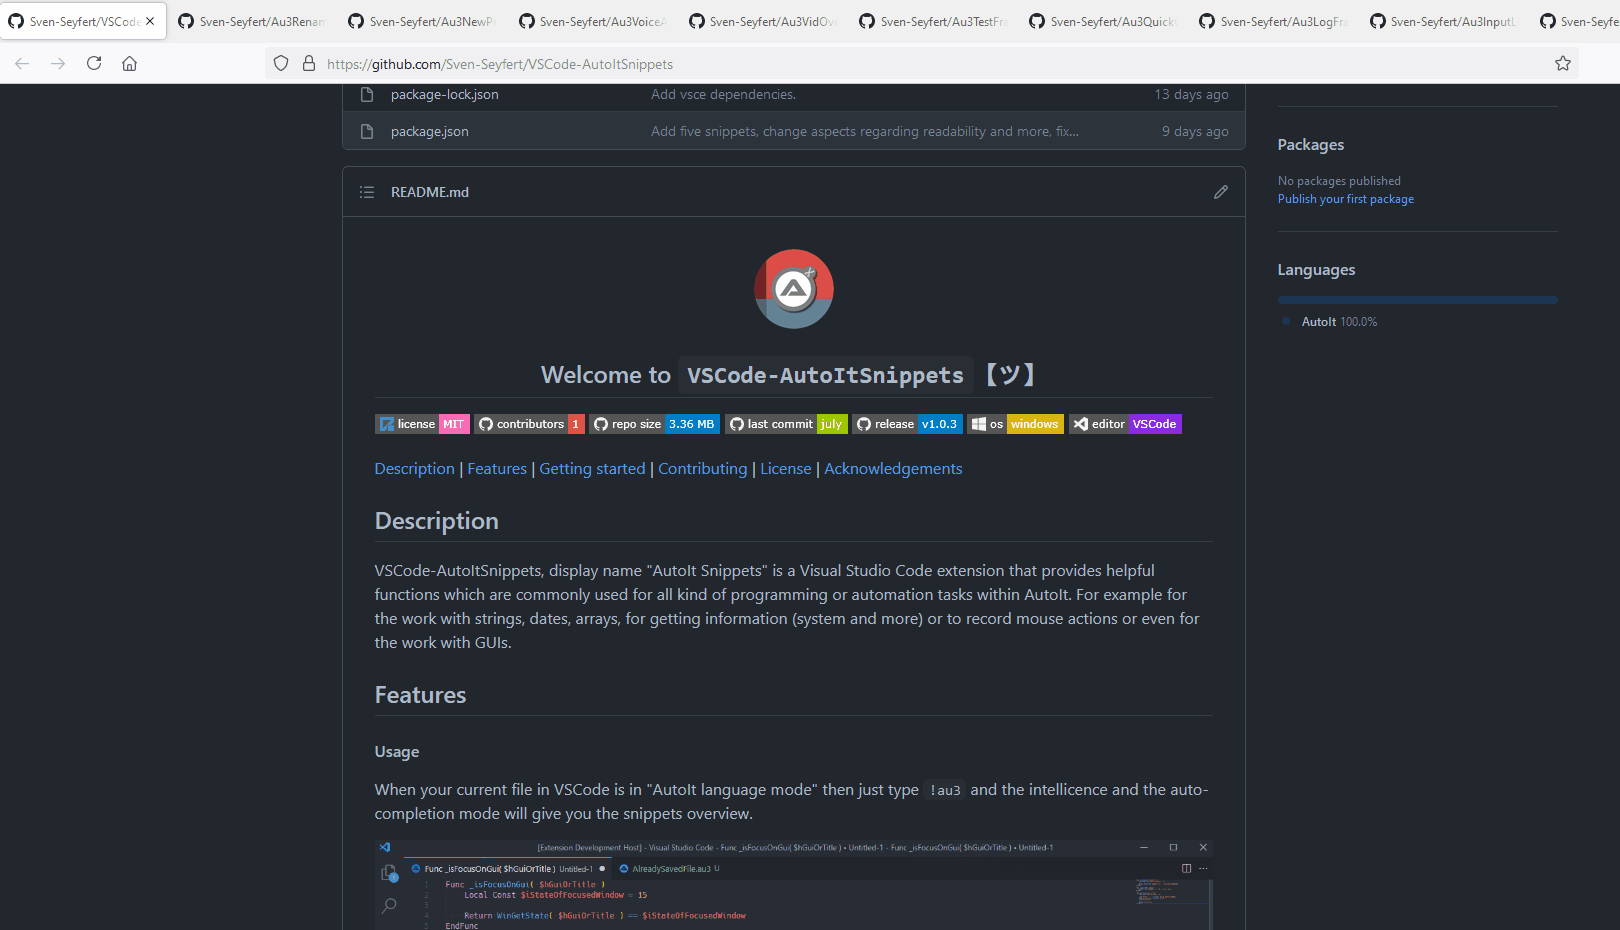Screen dimensions: 1620x930
Task: Open the repo size 3.36 MB badge
Action: 655,424
